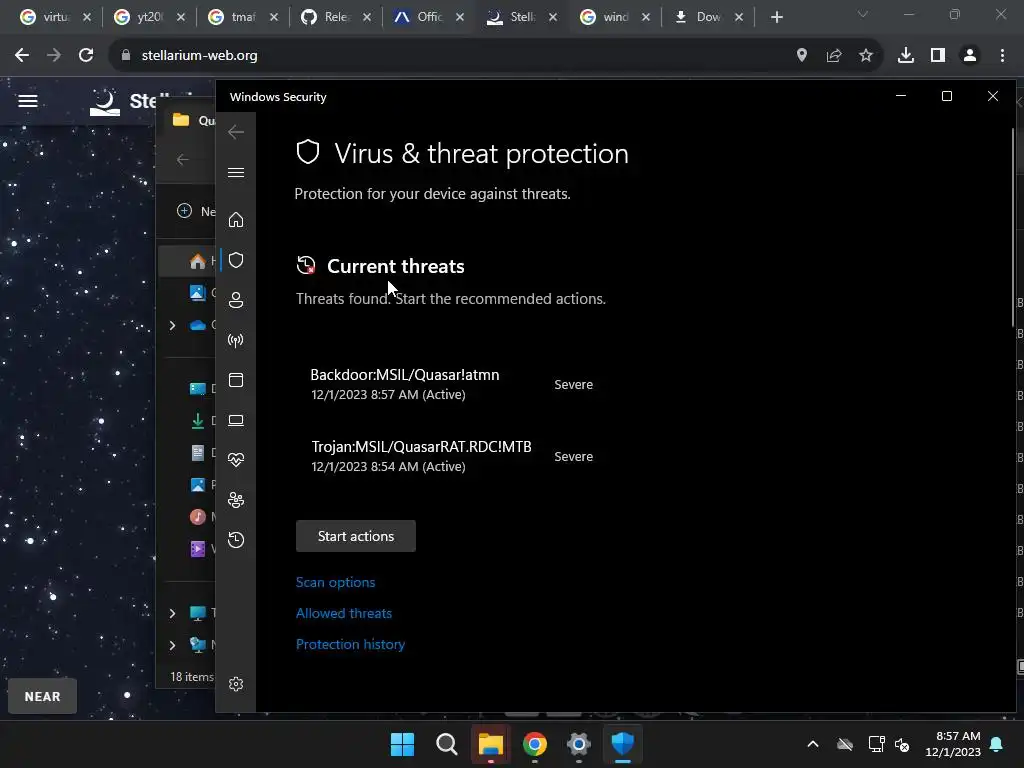Toggle Windows Security navigation hamburger menu
This screenshot has width=1024, height=768.
click(x=236, y=172)
